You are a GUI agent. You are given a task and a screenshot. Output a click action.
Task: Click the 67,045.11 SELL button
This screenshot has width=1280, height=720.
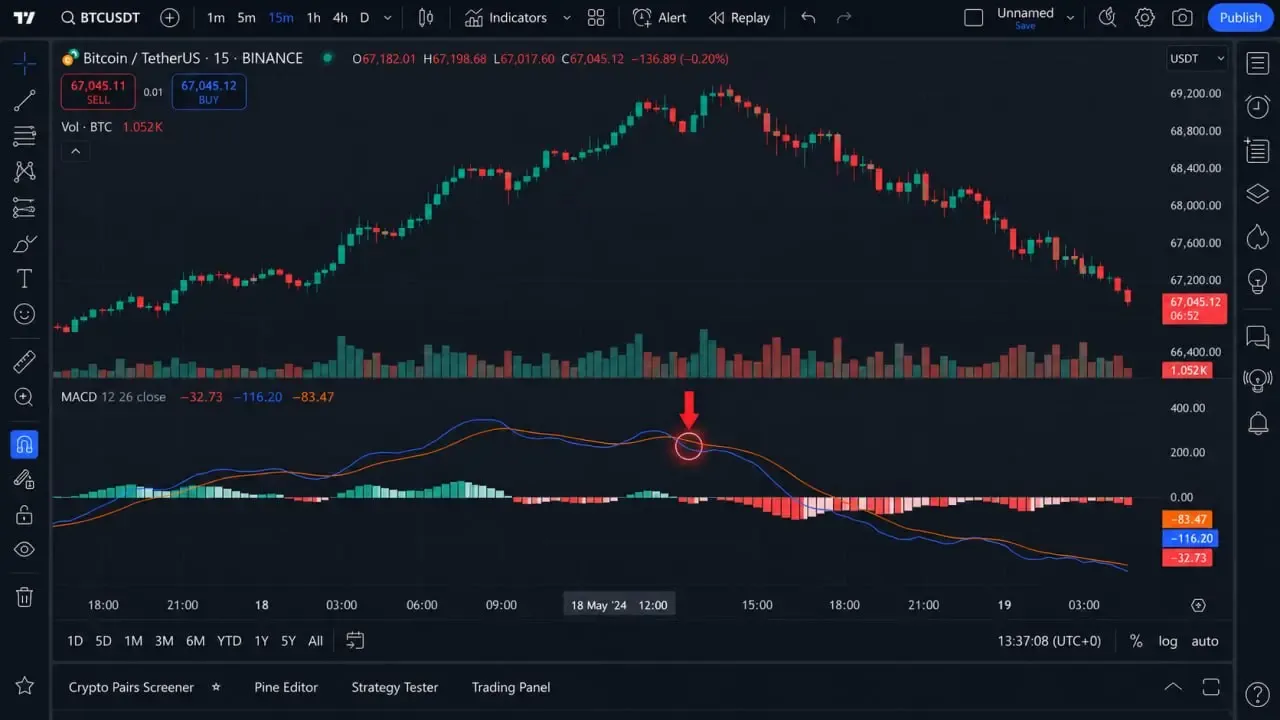coord(98,92)
